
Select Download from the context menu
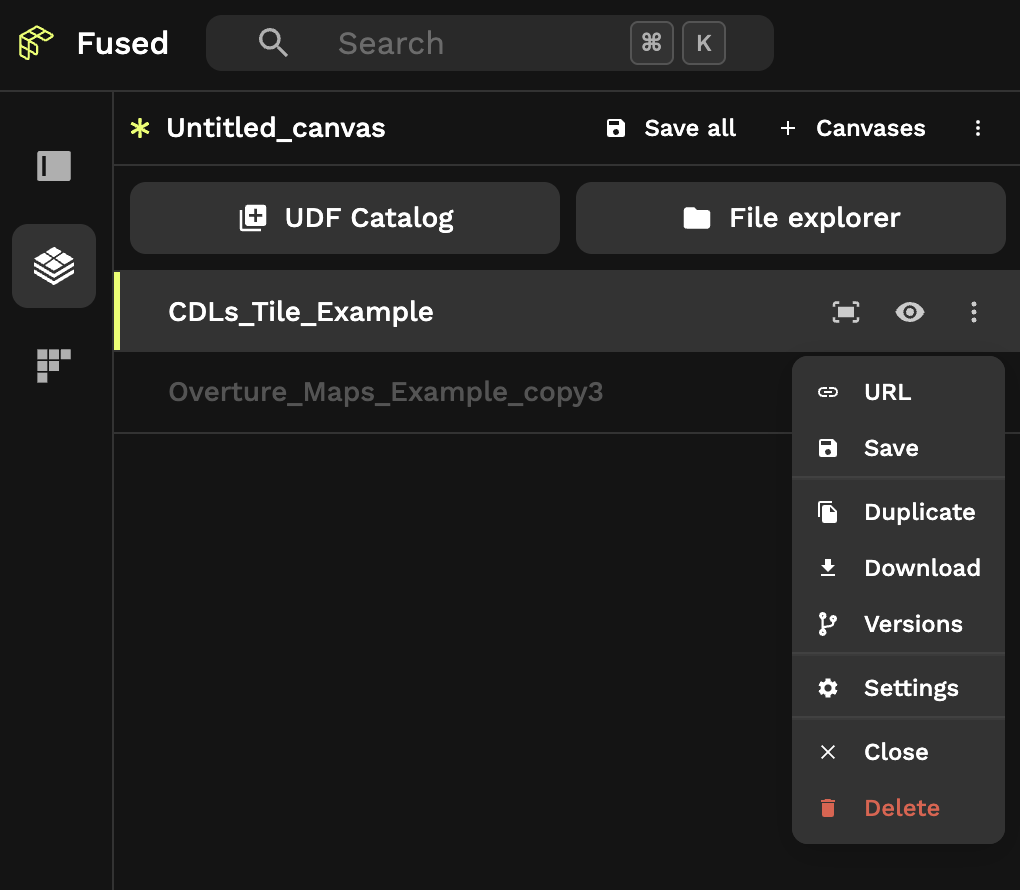click(x=921, y=568)
